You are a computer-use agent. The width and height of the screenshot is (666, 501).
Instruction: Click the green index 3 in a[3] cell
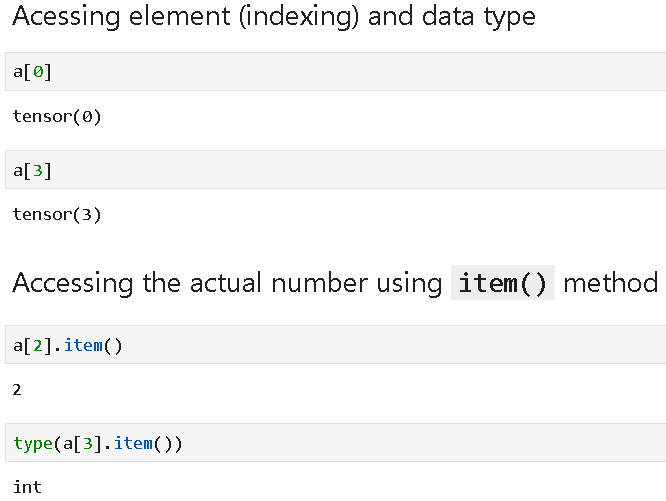pyautogui.click(x=36, y=170)
